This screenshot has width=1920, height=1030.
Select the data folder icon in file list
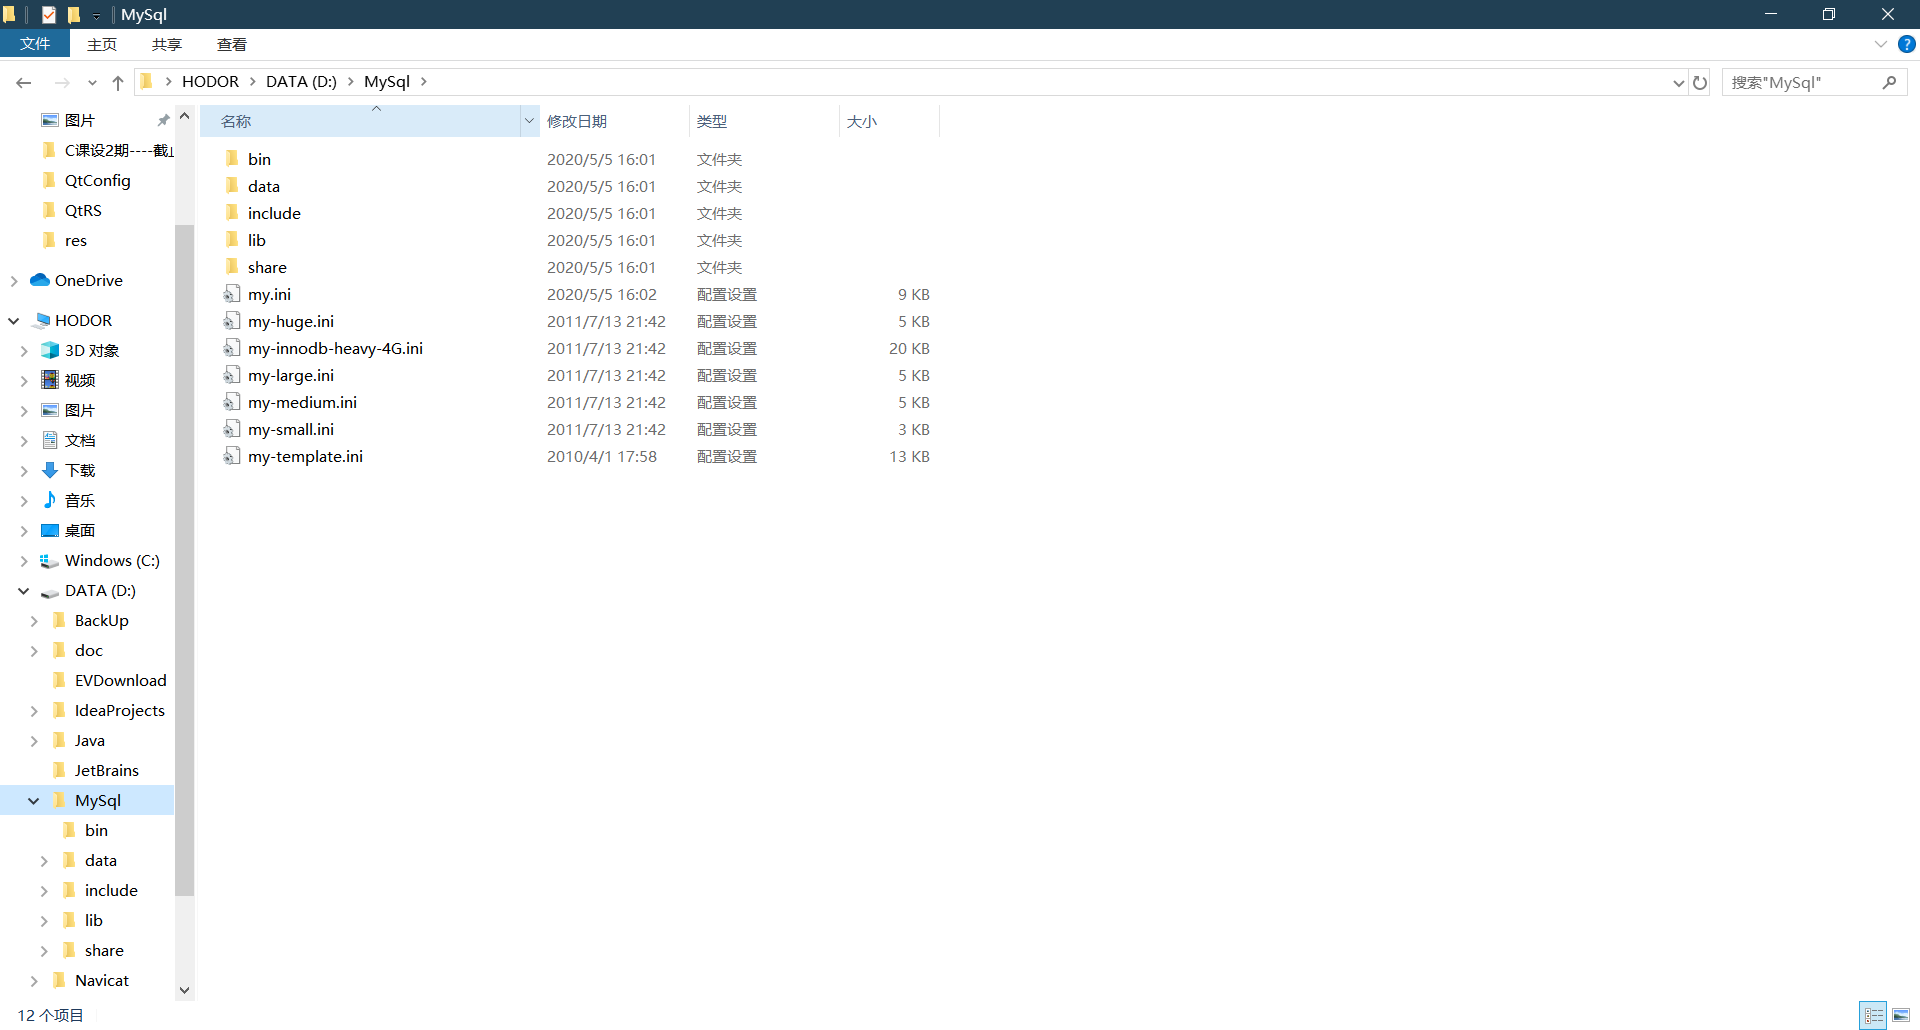coord(232,186)
